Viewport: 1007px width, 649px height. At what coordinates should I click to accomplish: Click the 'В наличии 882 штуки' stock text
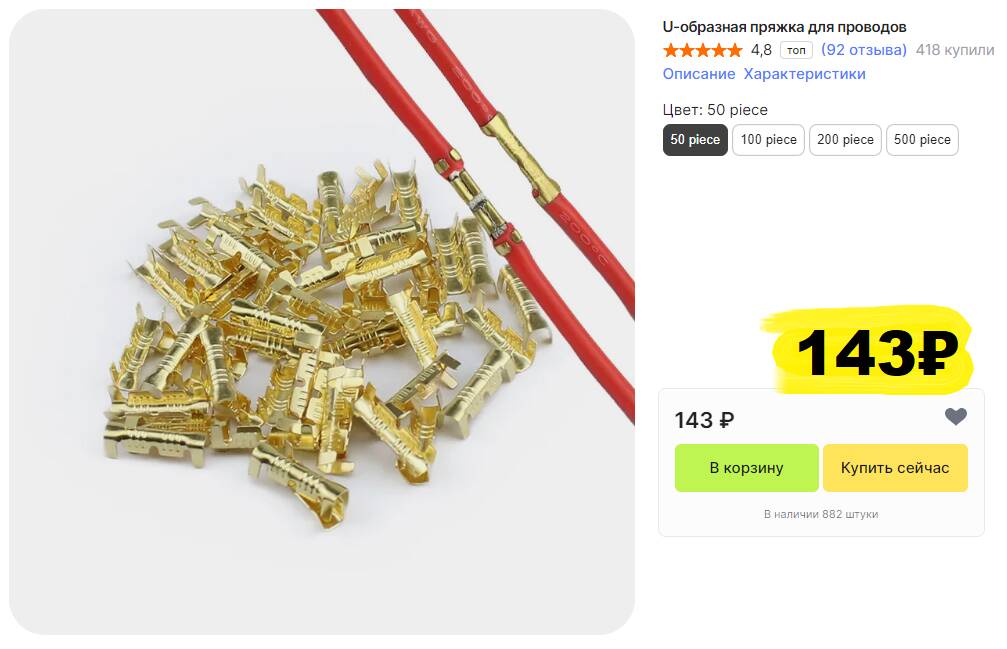[821, 514]
